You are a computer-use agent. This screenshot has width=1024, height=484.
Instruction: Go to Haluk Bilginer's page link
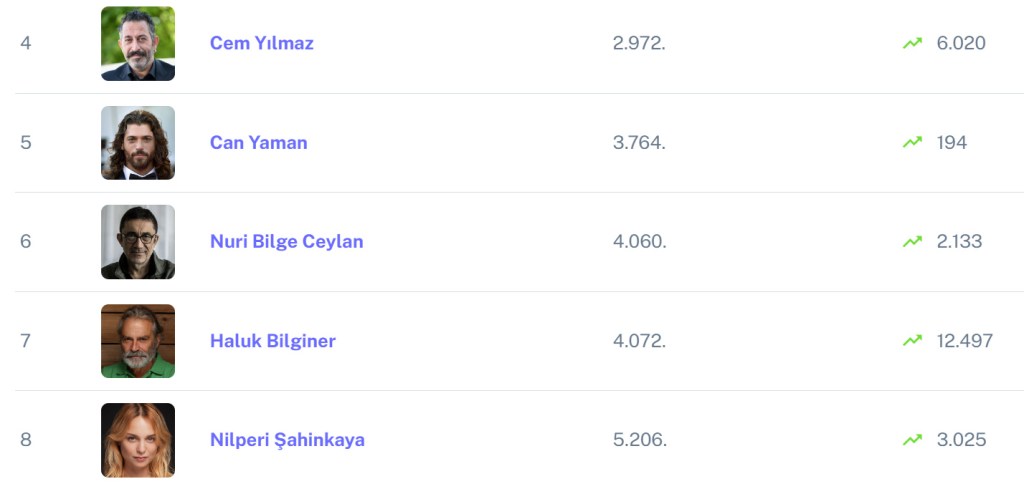[272, 340]
